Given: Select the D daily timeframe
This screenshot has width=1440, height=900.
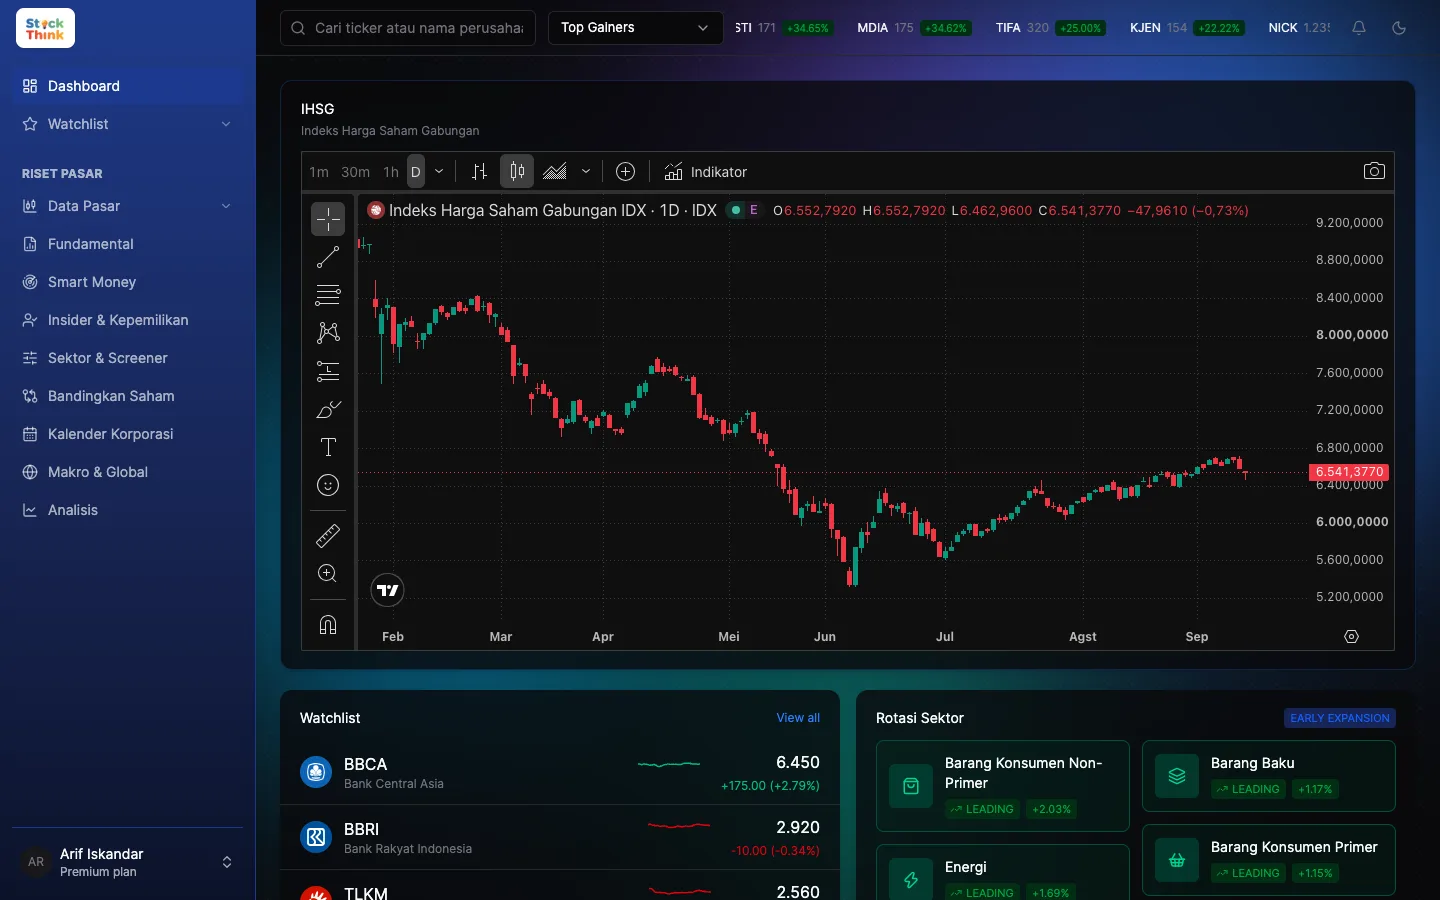Looking at the screenshot, I should (416, 172).
